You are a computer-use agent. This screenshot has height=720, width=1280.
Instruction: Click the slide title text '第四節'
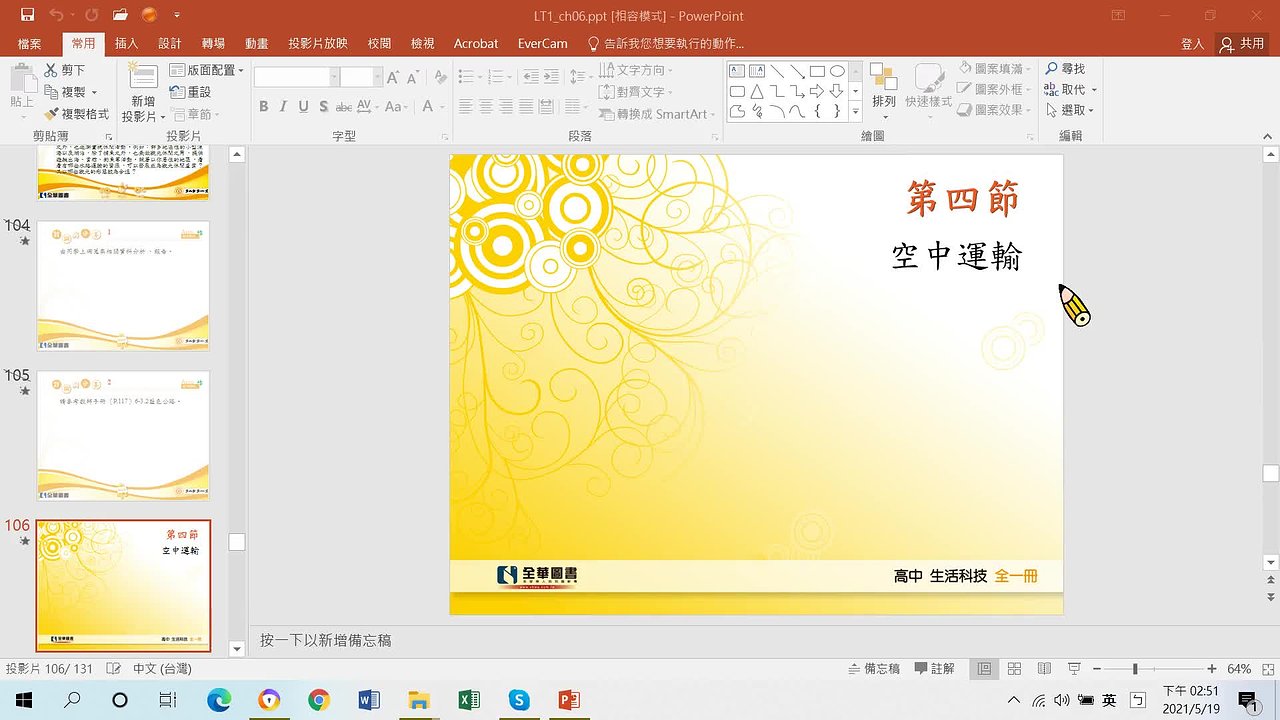point(963,198)
